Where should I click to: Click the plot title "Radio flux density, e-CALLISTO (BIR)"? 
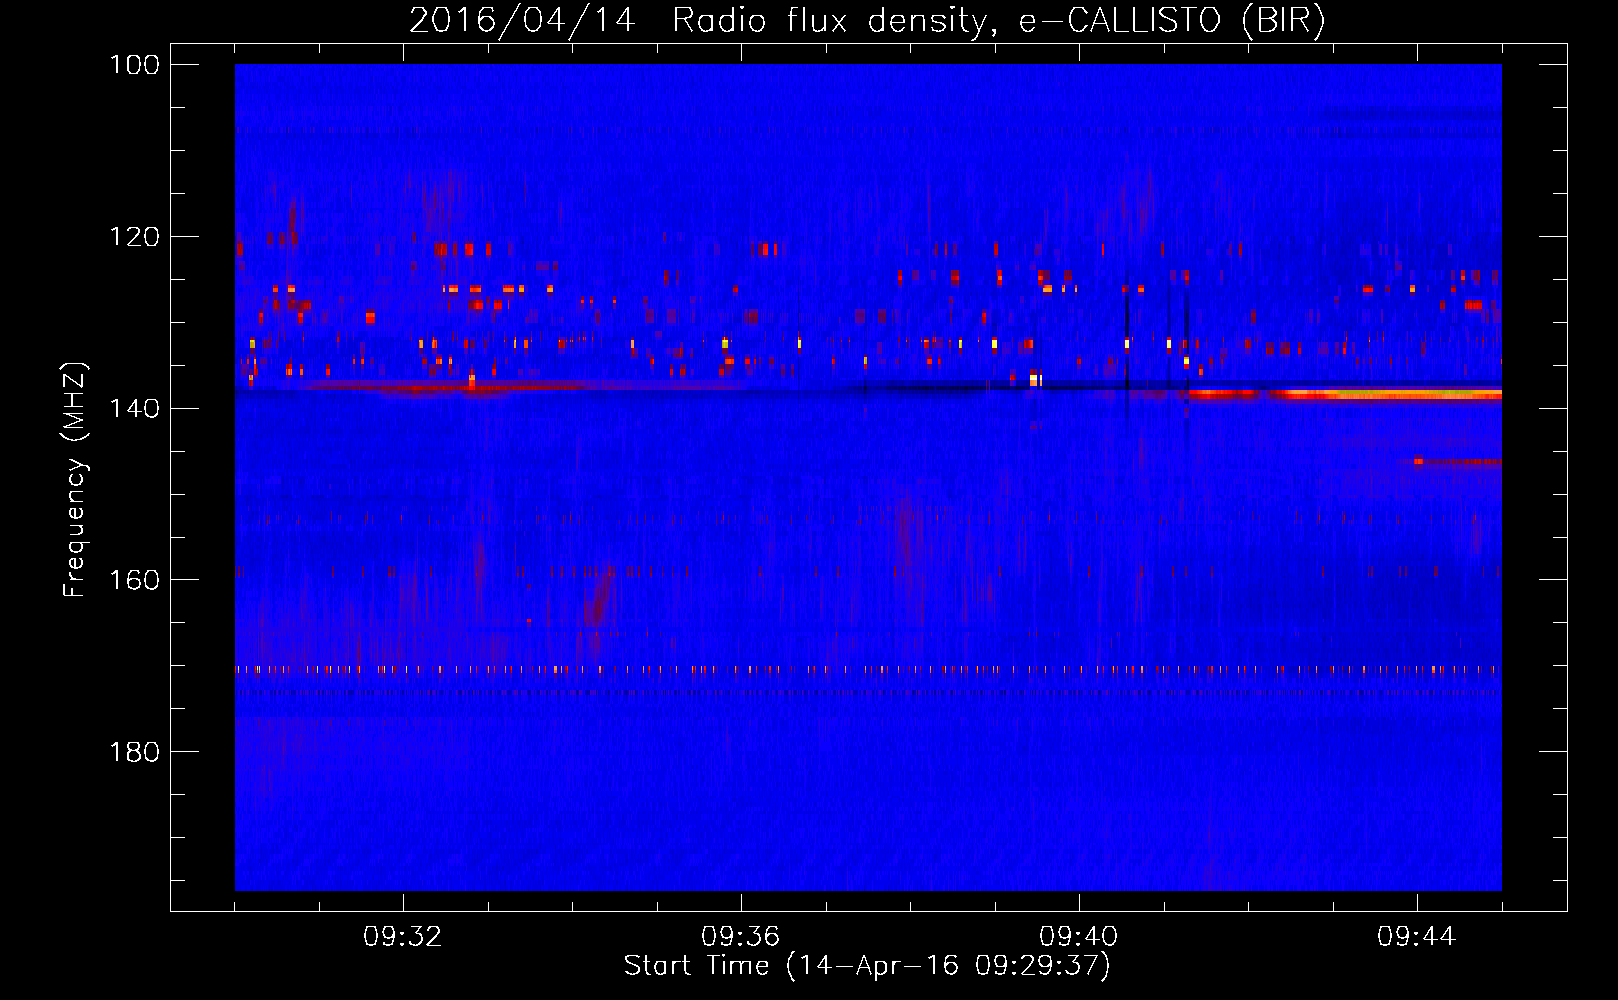(x=998, y=20)
